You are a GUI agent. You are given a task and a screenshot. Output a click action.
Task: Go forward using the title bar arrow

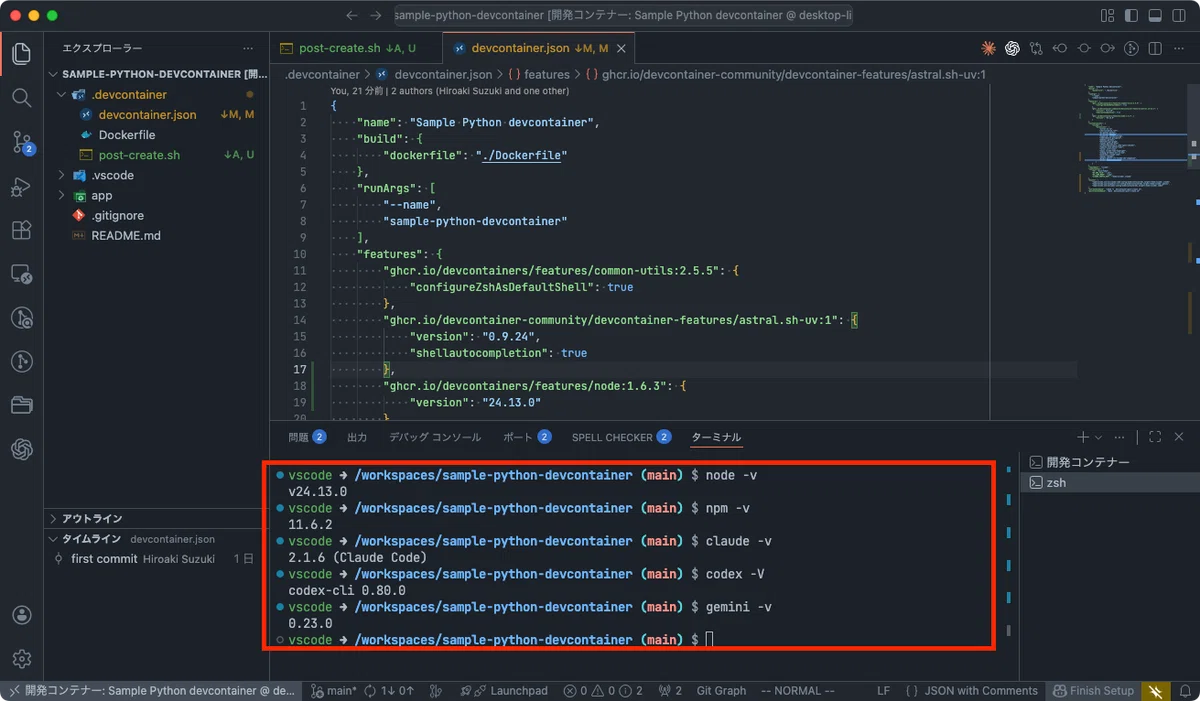[375, 16]
